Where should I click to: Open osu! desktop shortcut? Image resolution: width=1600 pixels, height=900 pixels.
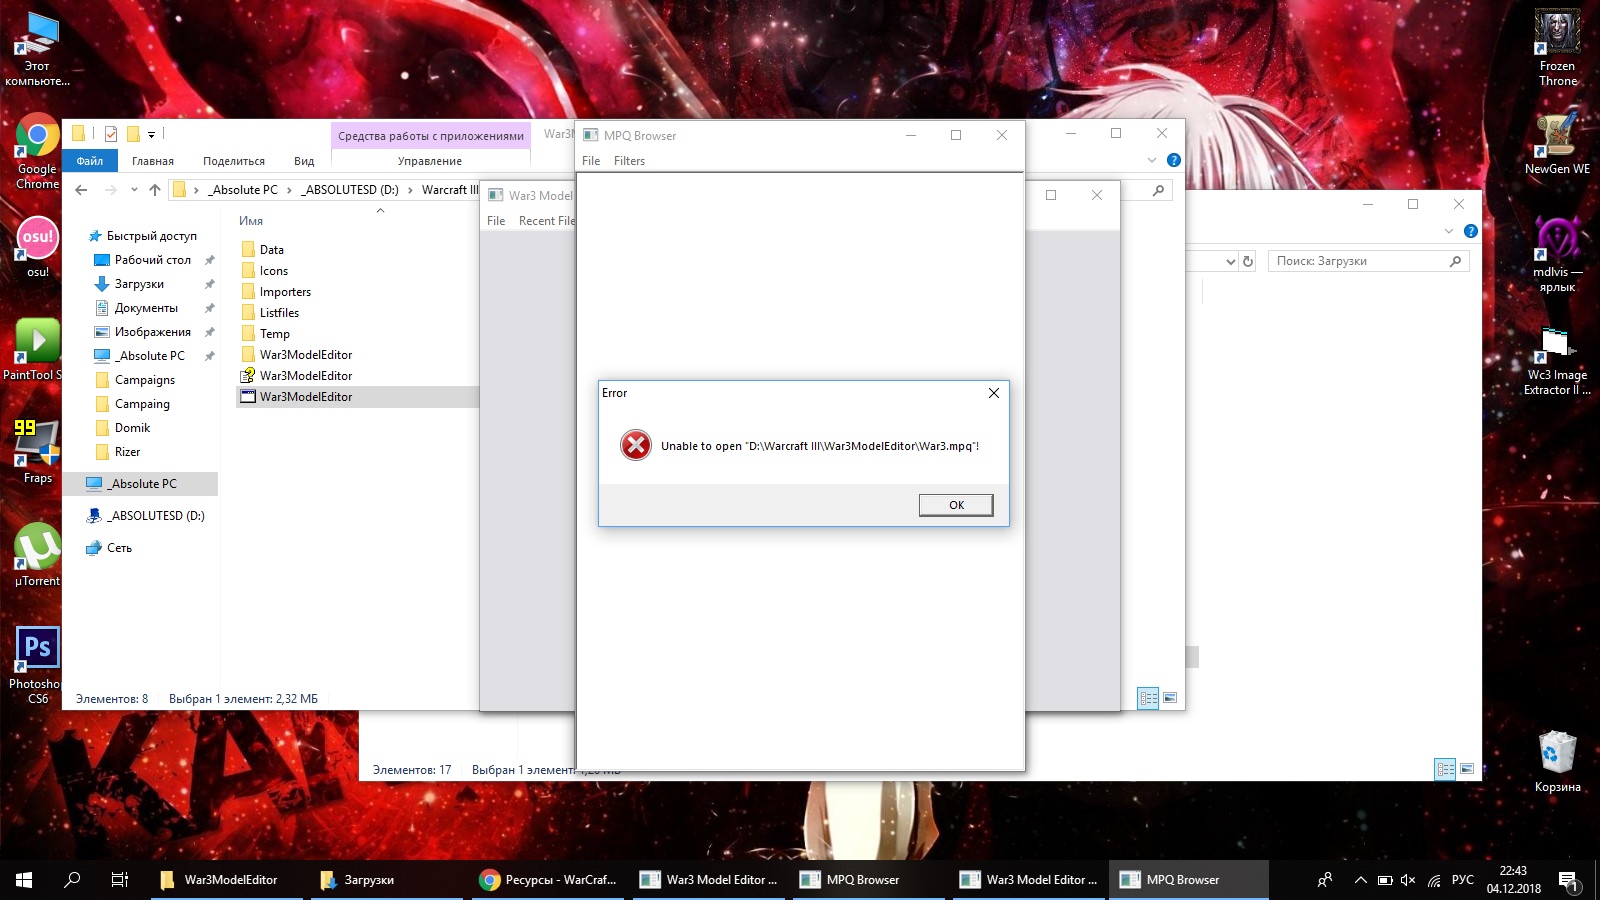coord(38,247)
